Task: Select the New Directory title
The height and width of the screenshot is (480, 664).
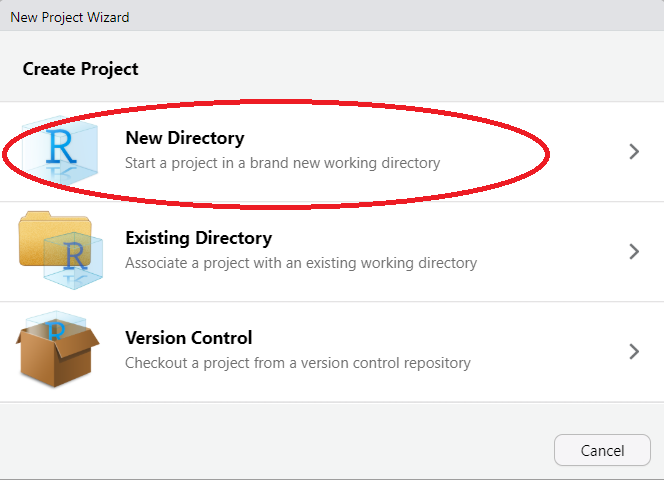Action: (x=184, y=138)
